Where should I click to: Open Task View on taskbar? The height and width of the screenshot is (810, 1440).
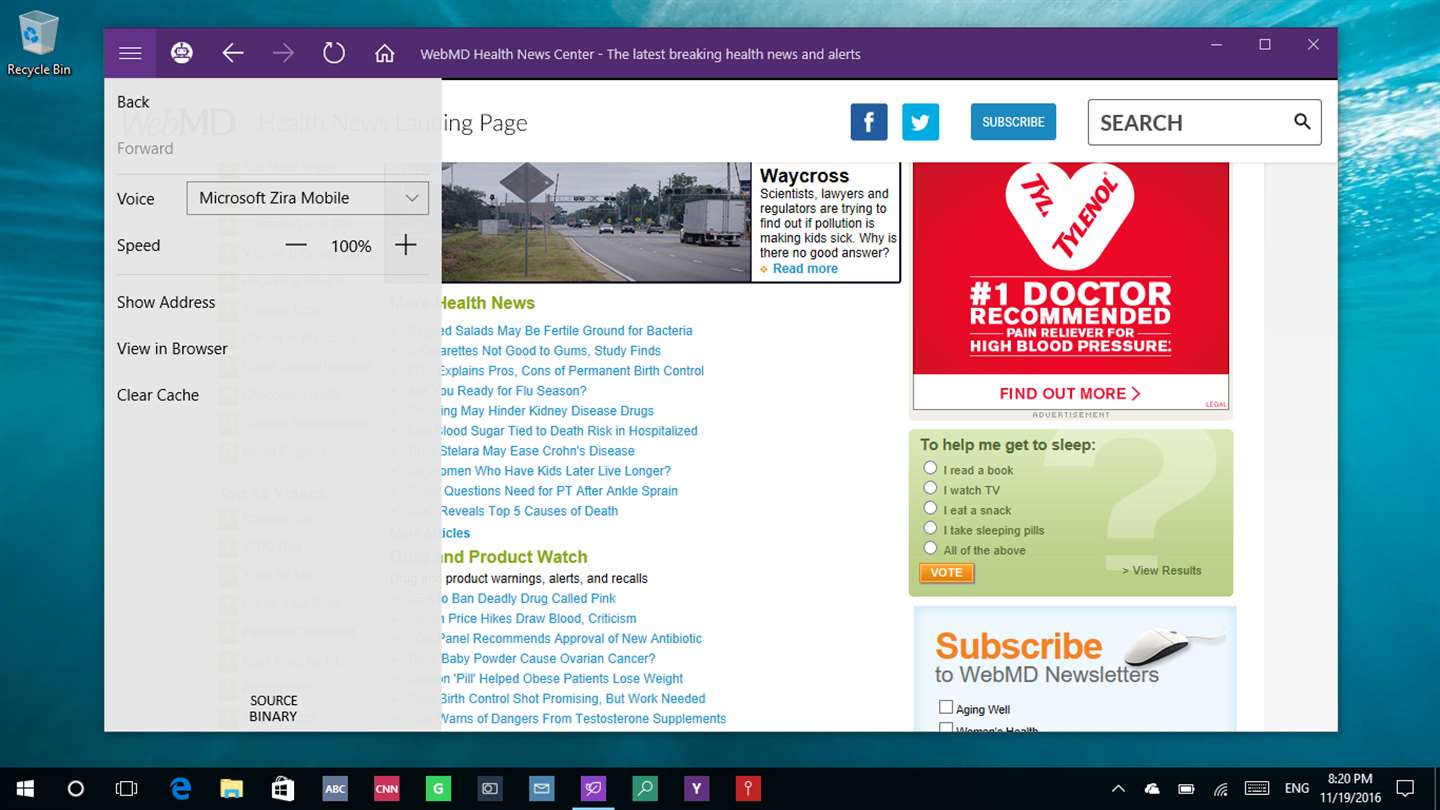click(x=126, y=789)
